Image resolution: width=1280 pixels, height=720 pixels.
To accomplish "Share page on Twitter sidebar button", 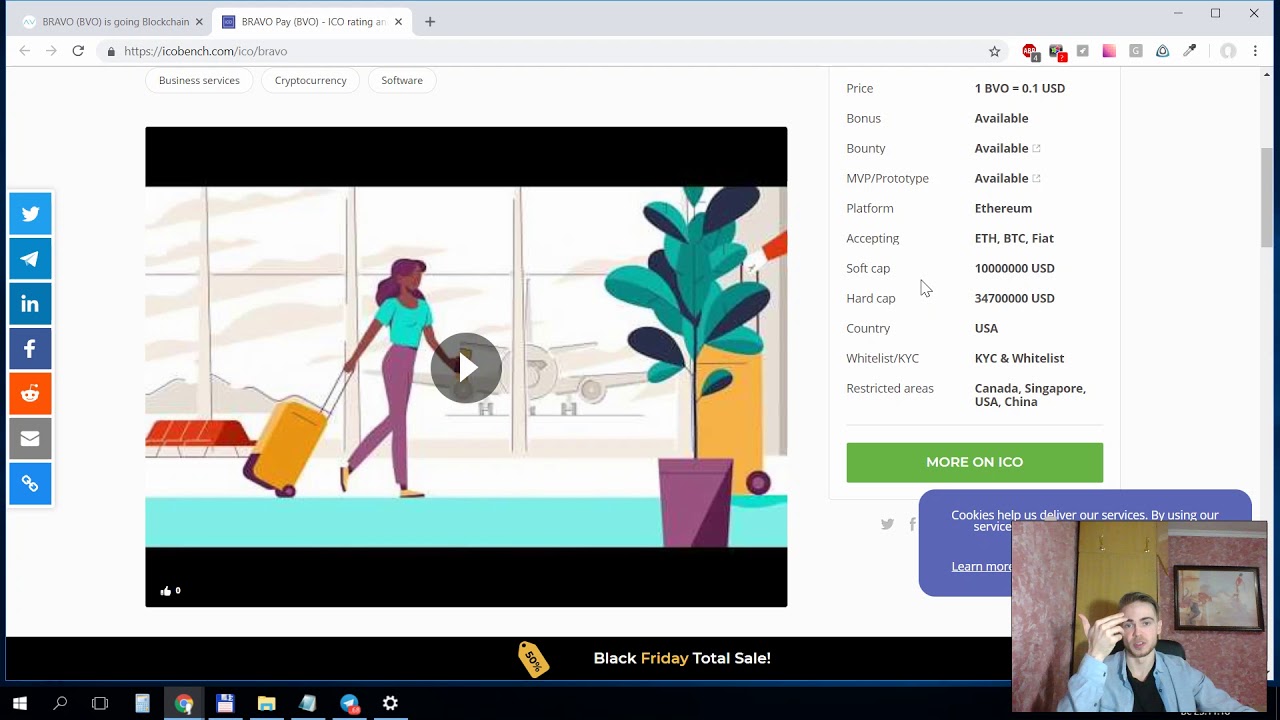I will click(30, 214).
